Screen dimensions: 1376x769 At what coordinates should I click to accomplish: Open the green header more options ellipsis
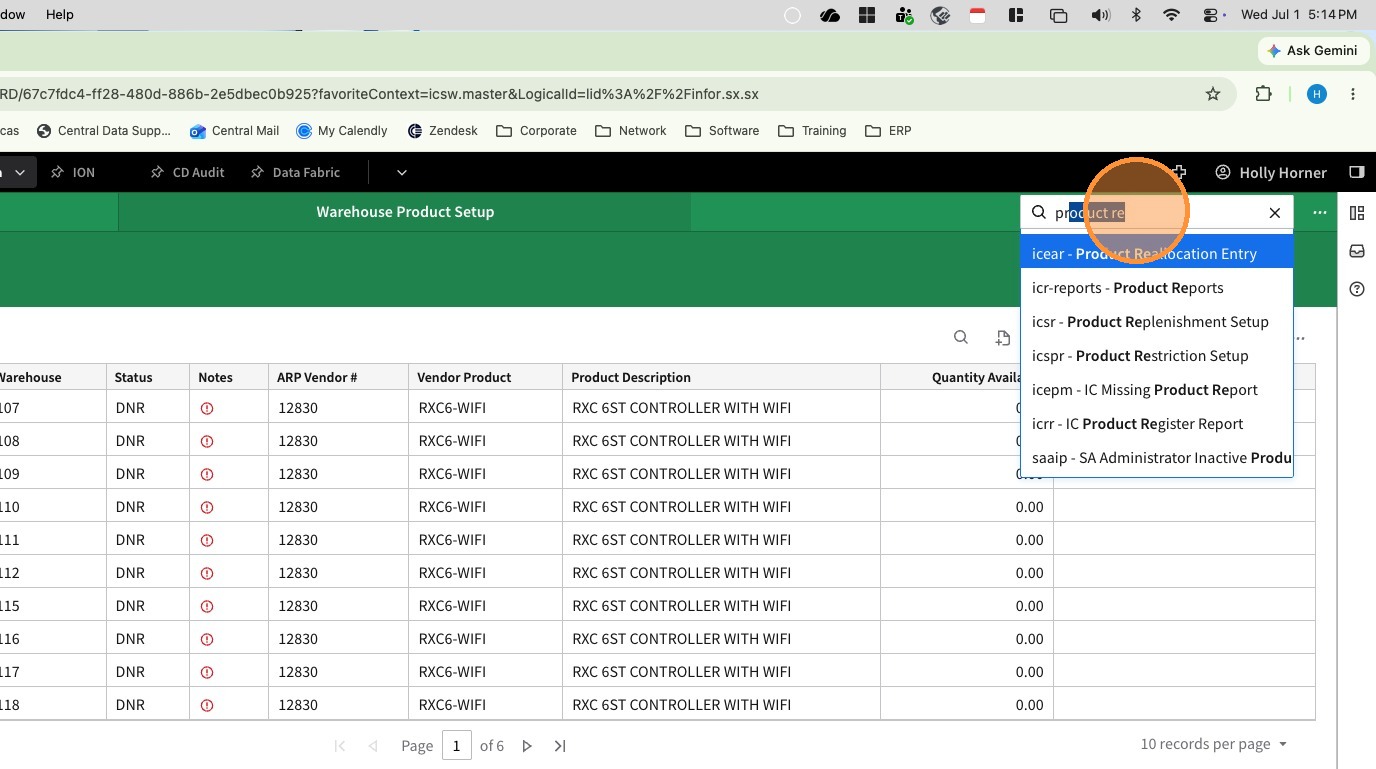click(1320, 212)
